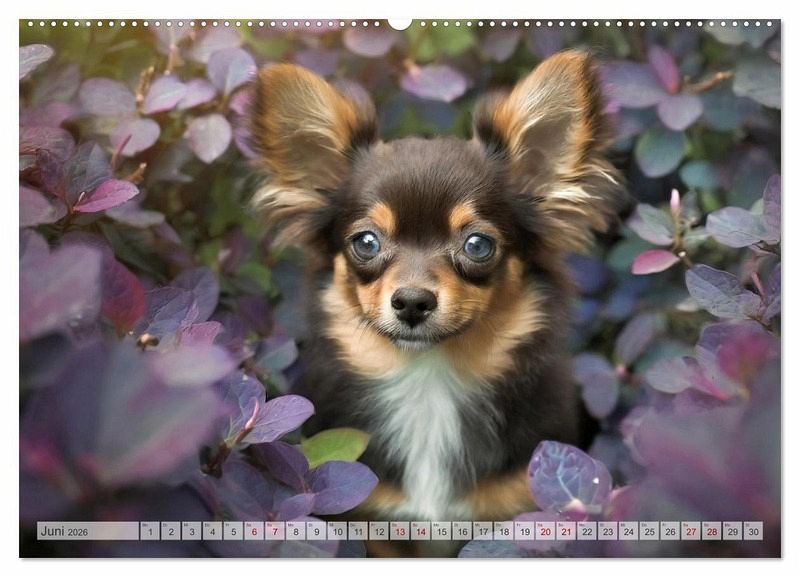The height and width of the screenshot is (577, 800).
Task: Choose the red date 28
Action: point(712,531)
